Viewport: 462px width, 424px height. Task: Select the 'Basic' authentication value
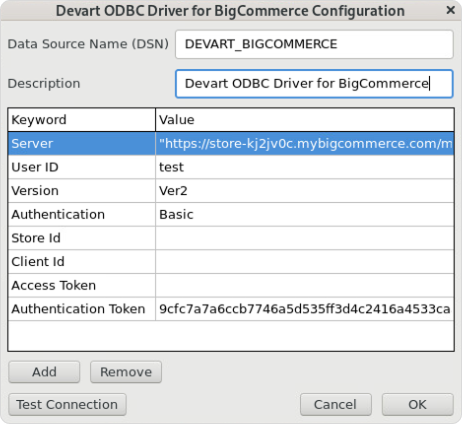[305, 215]
